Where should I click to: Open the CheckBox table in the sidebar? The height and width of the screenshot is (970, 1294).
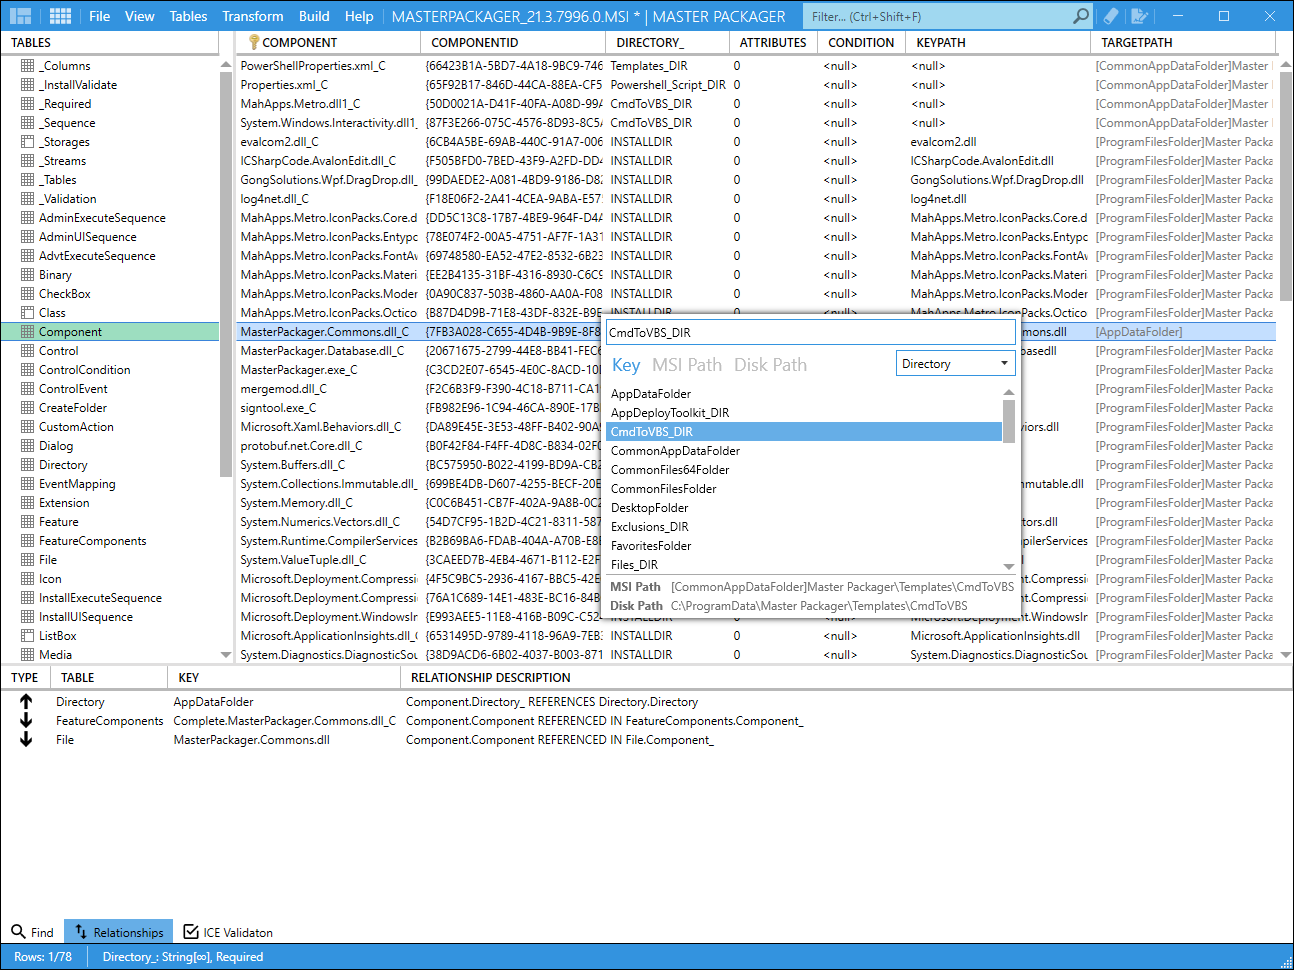point(64,293)
